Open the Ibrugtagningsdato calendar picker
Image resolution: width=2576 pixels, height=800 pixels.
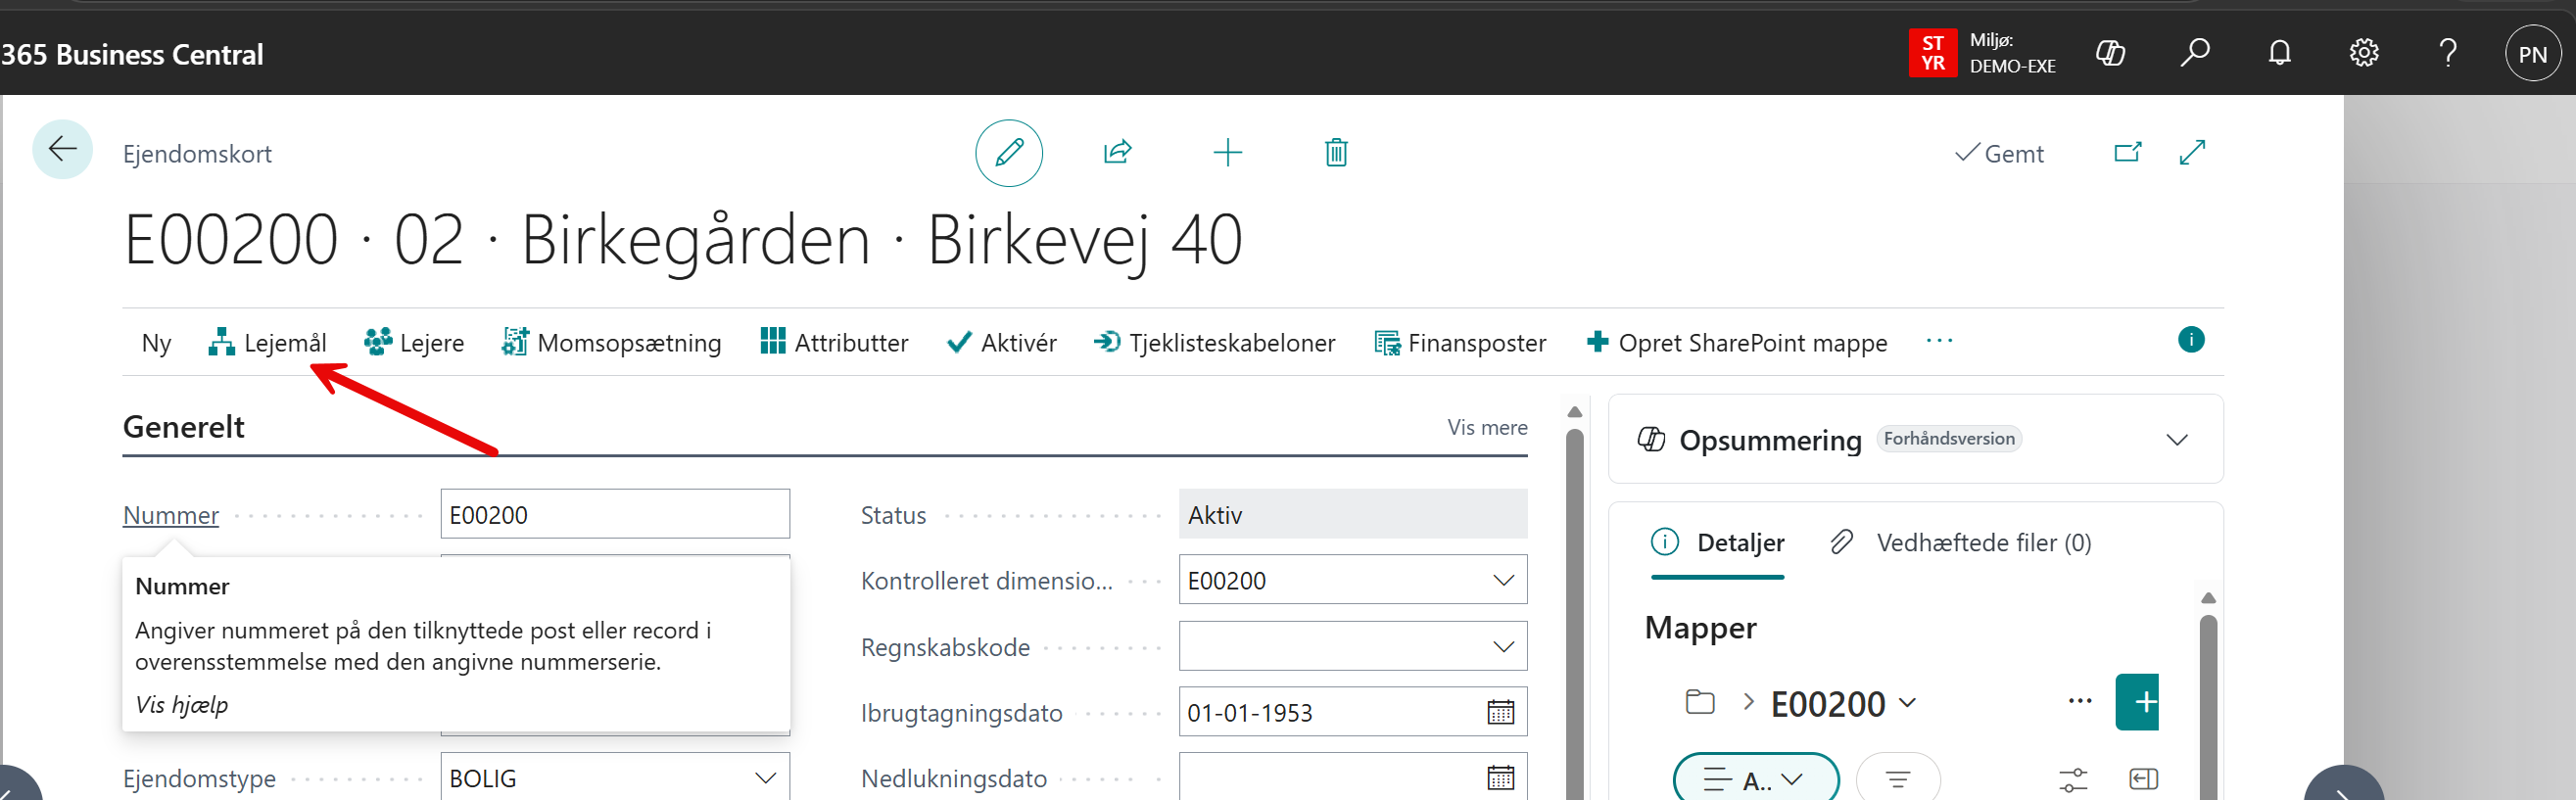(x=1500, y=712)
